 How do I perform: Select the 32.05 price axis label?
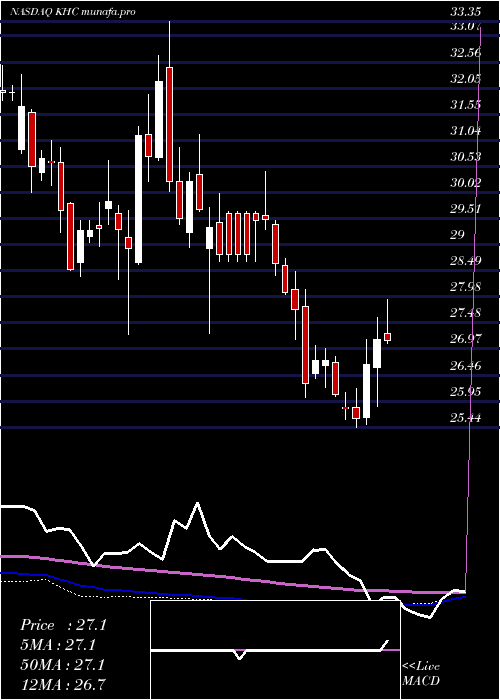pos(465,79)
